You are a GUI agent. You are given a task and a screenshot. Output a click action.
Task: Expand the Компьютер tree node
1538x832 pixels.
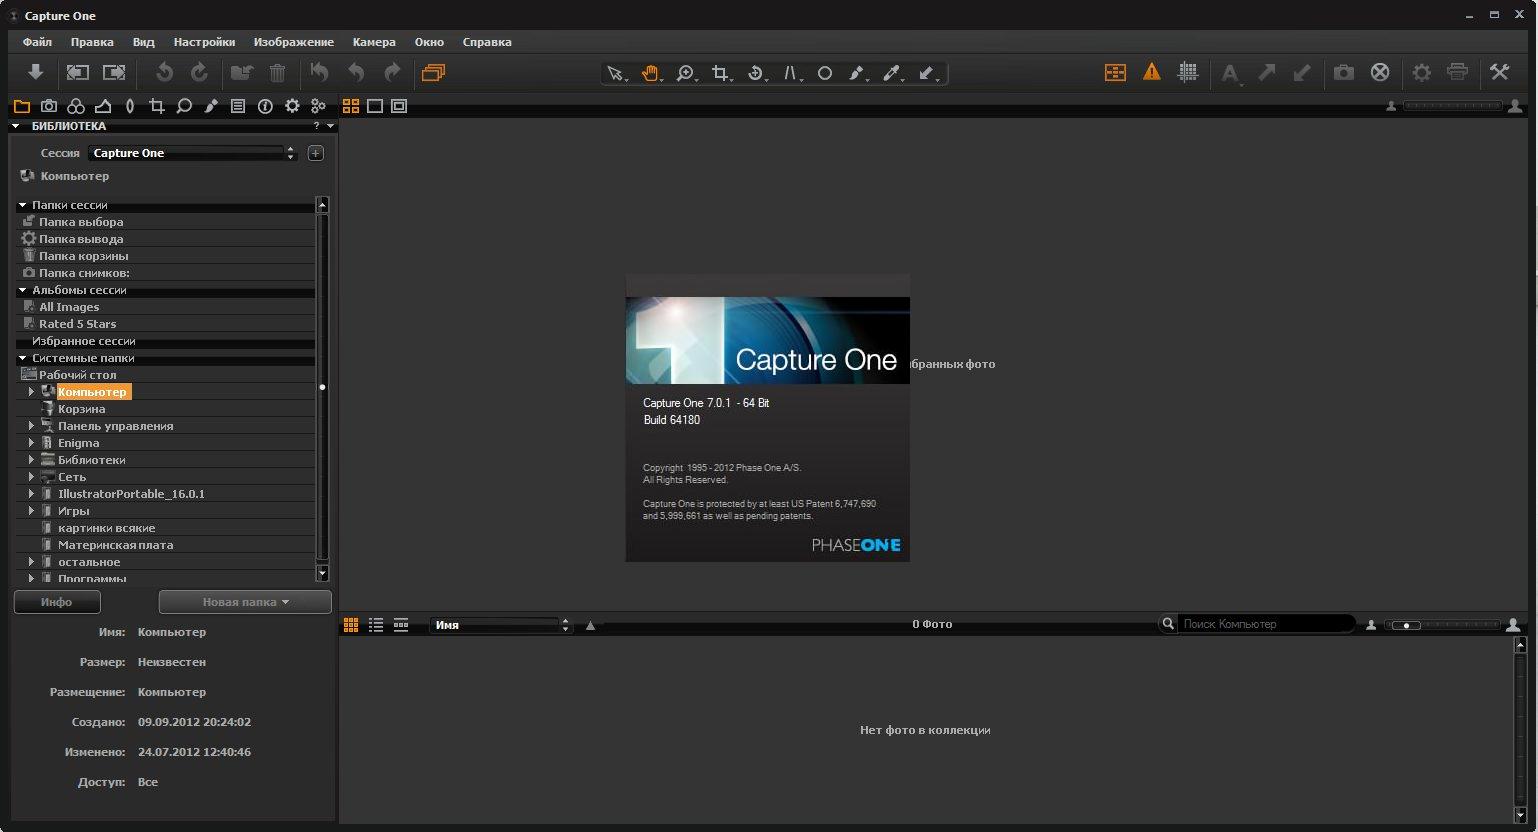click(32, 392)
